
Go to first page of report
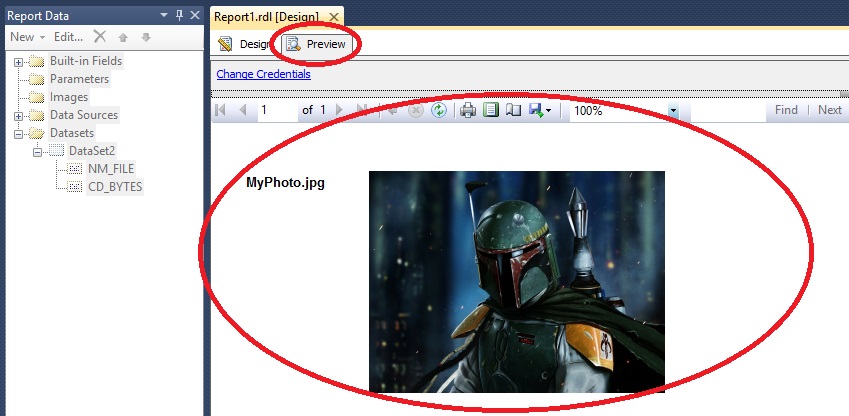coord(220,110)
